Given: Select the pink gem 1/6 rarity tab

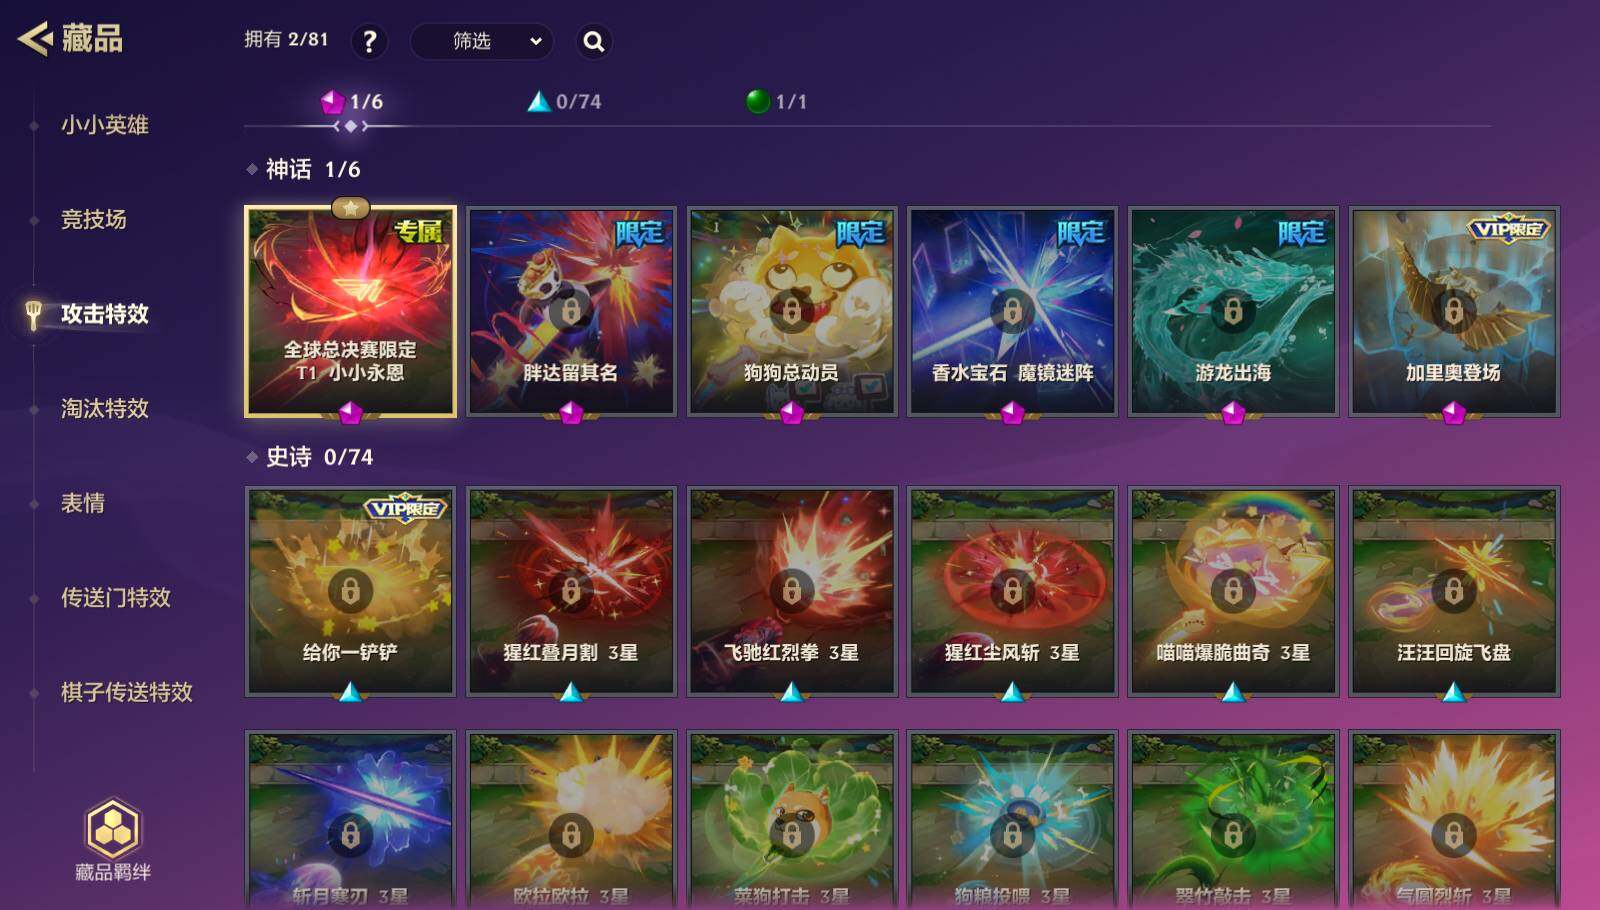Looking at the screenshot, I should click(x=351, y=102).
